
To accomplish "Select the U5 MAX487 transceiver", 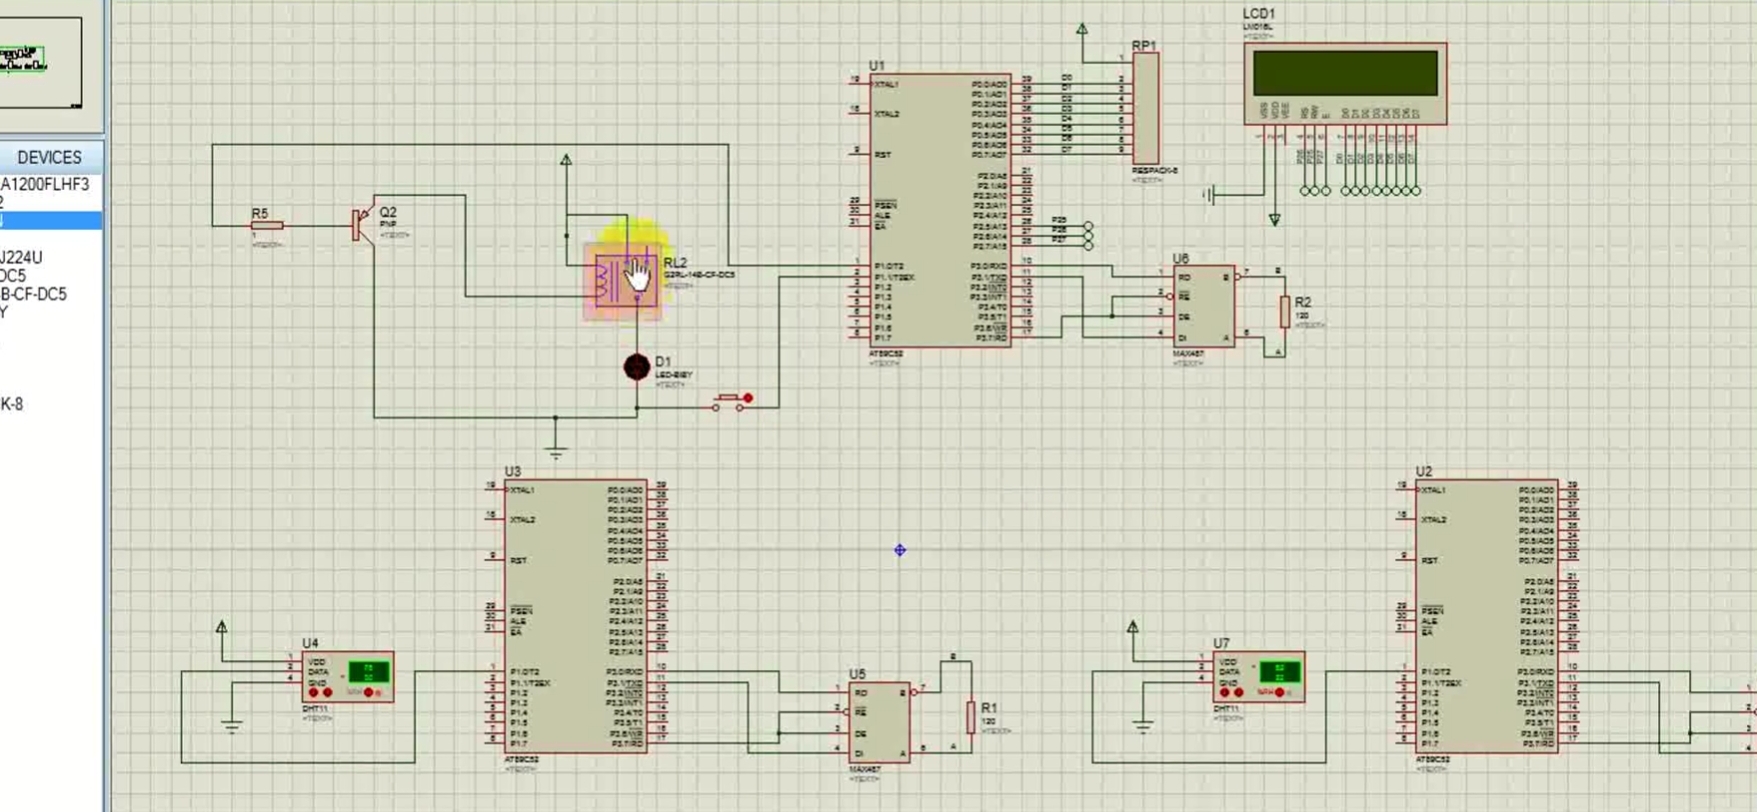I will (x=880, y=722).
